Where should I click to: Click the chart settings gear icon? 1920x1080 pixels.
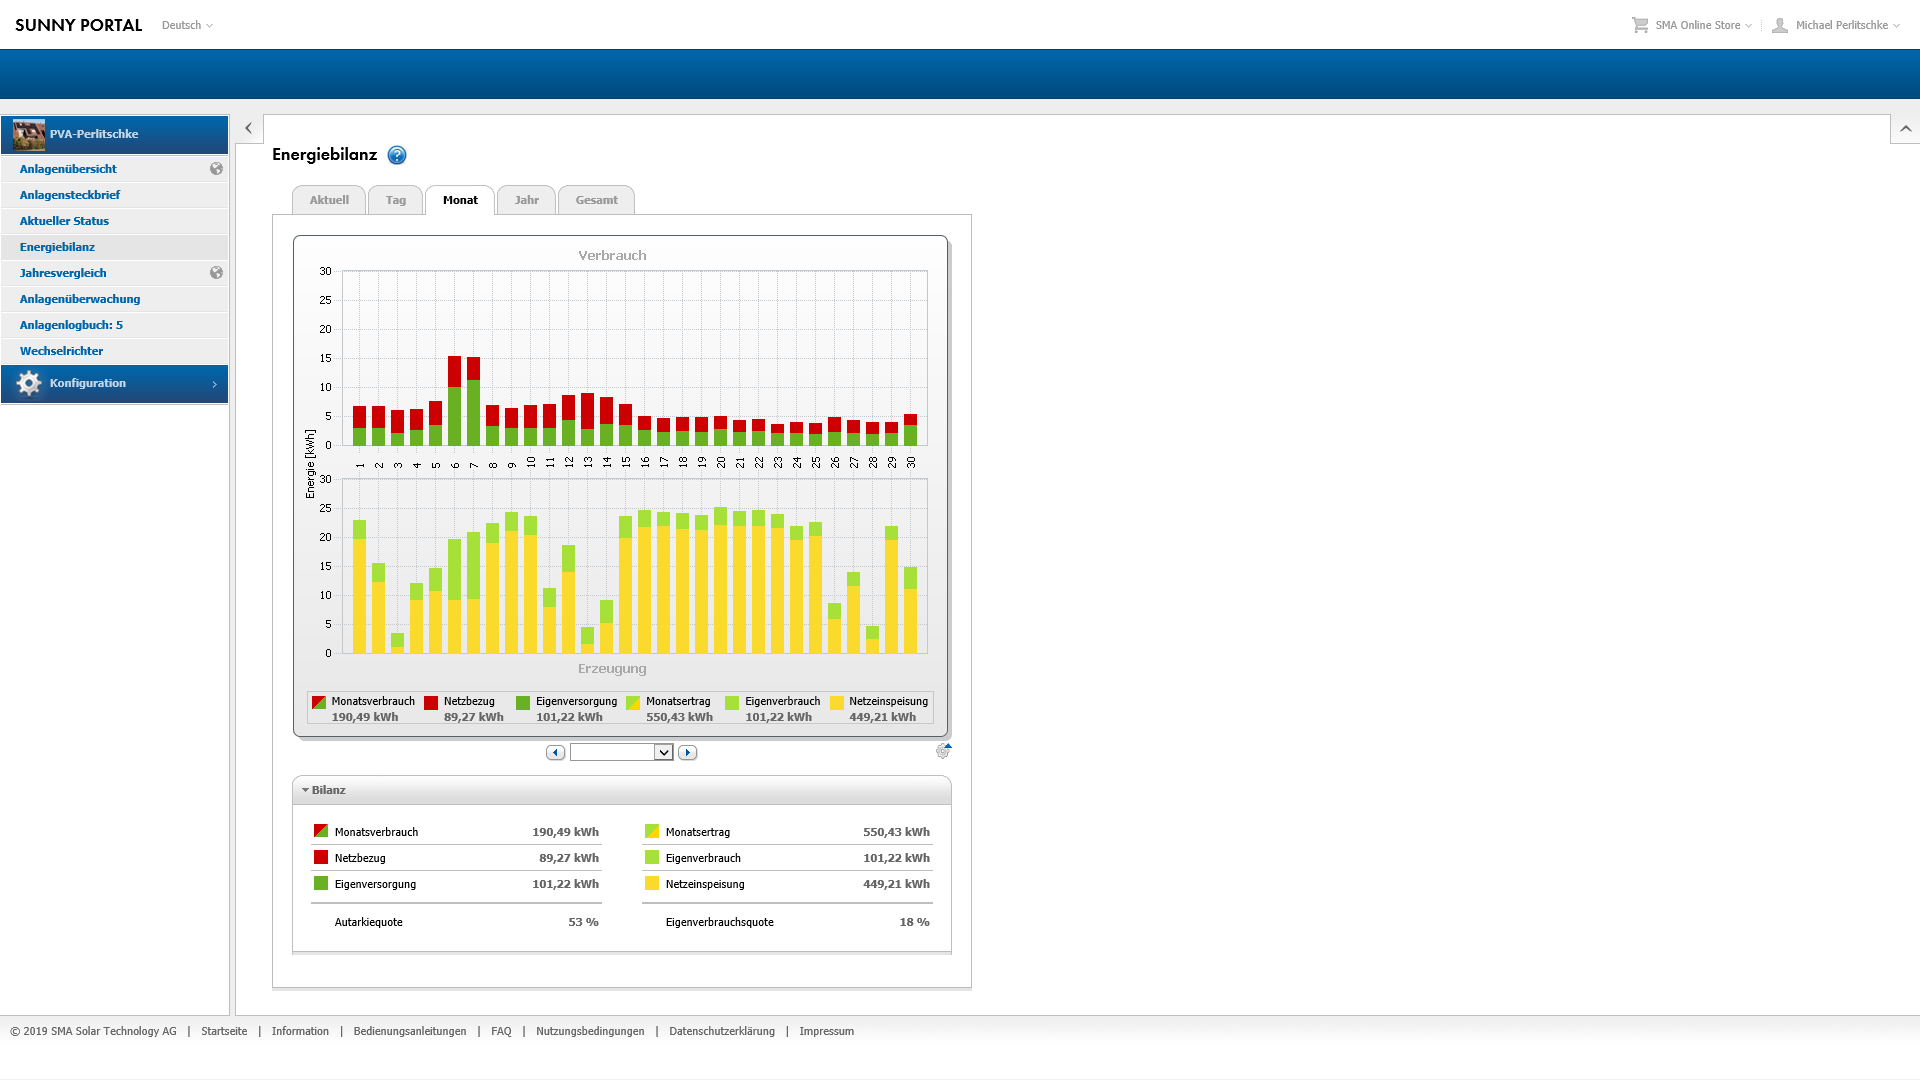pyautogui.click(x=943, y=751)
